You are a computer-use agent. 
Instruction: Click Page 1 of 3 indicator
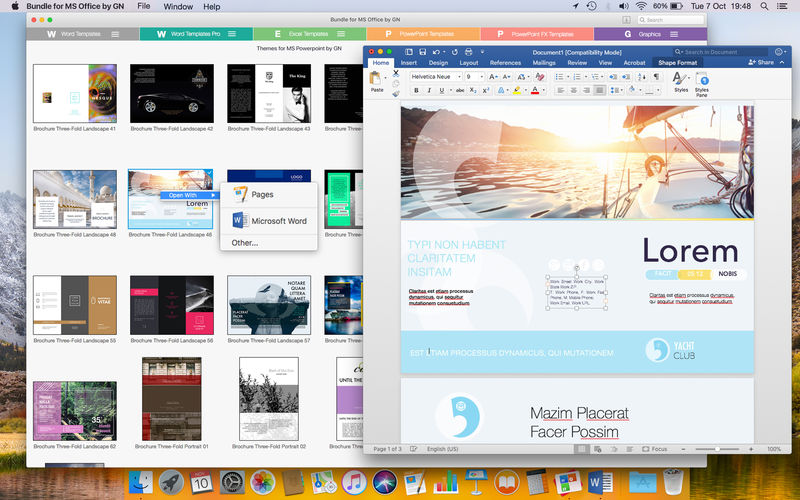click(x=387, y=449)
